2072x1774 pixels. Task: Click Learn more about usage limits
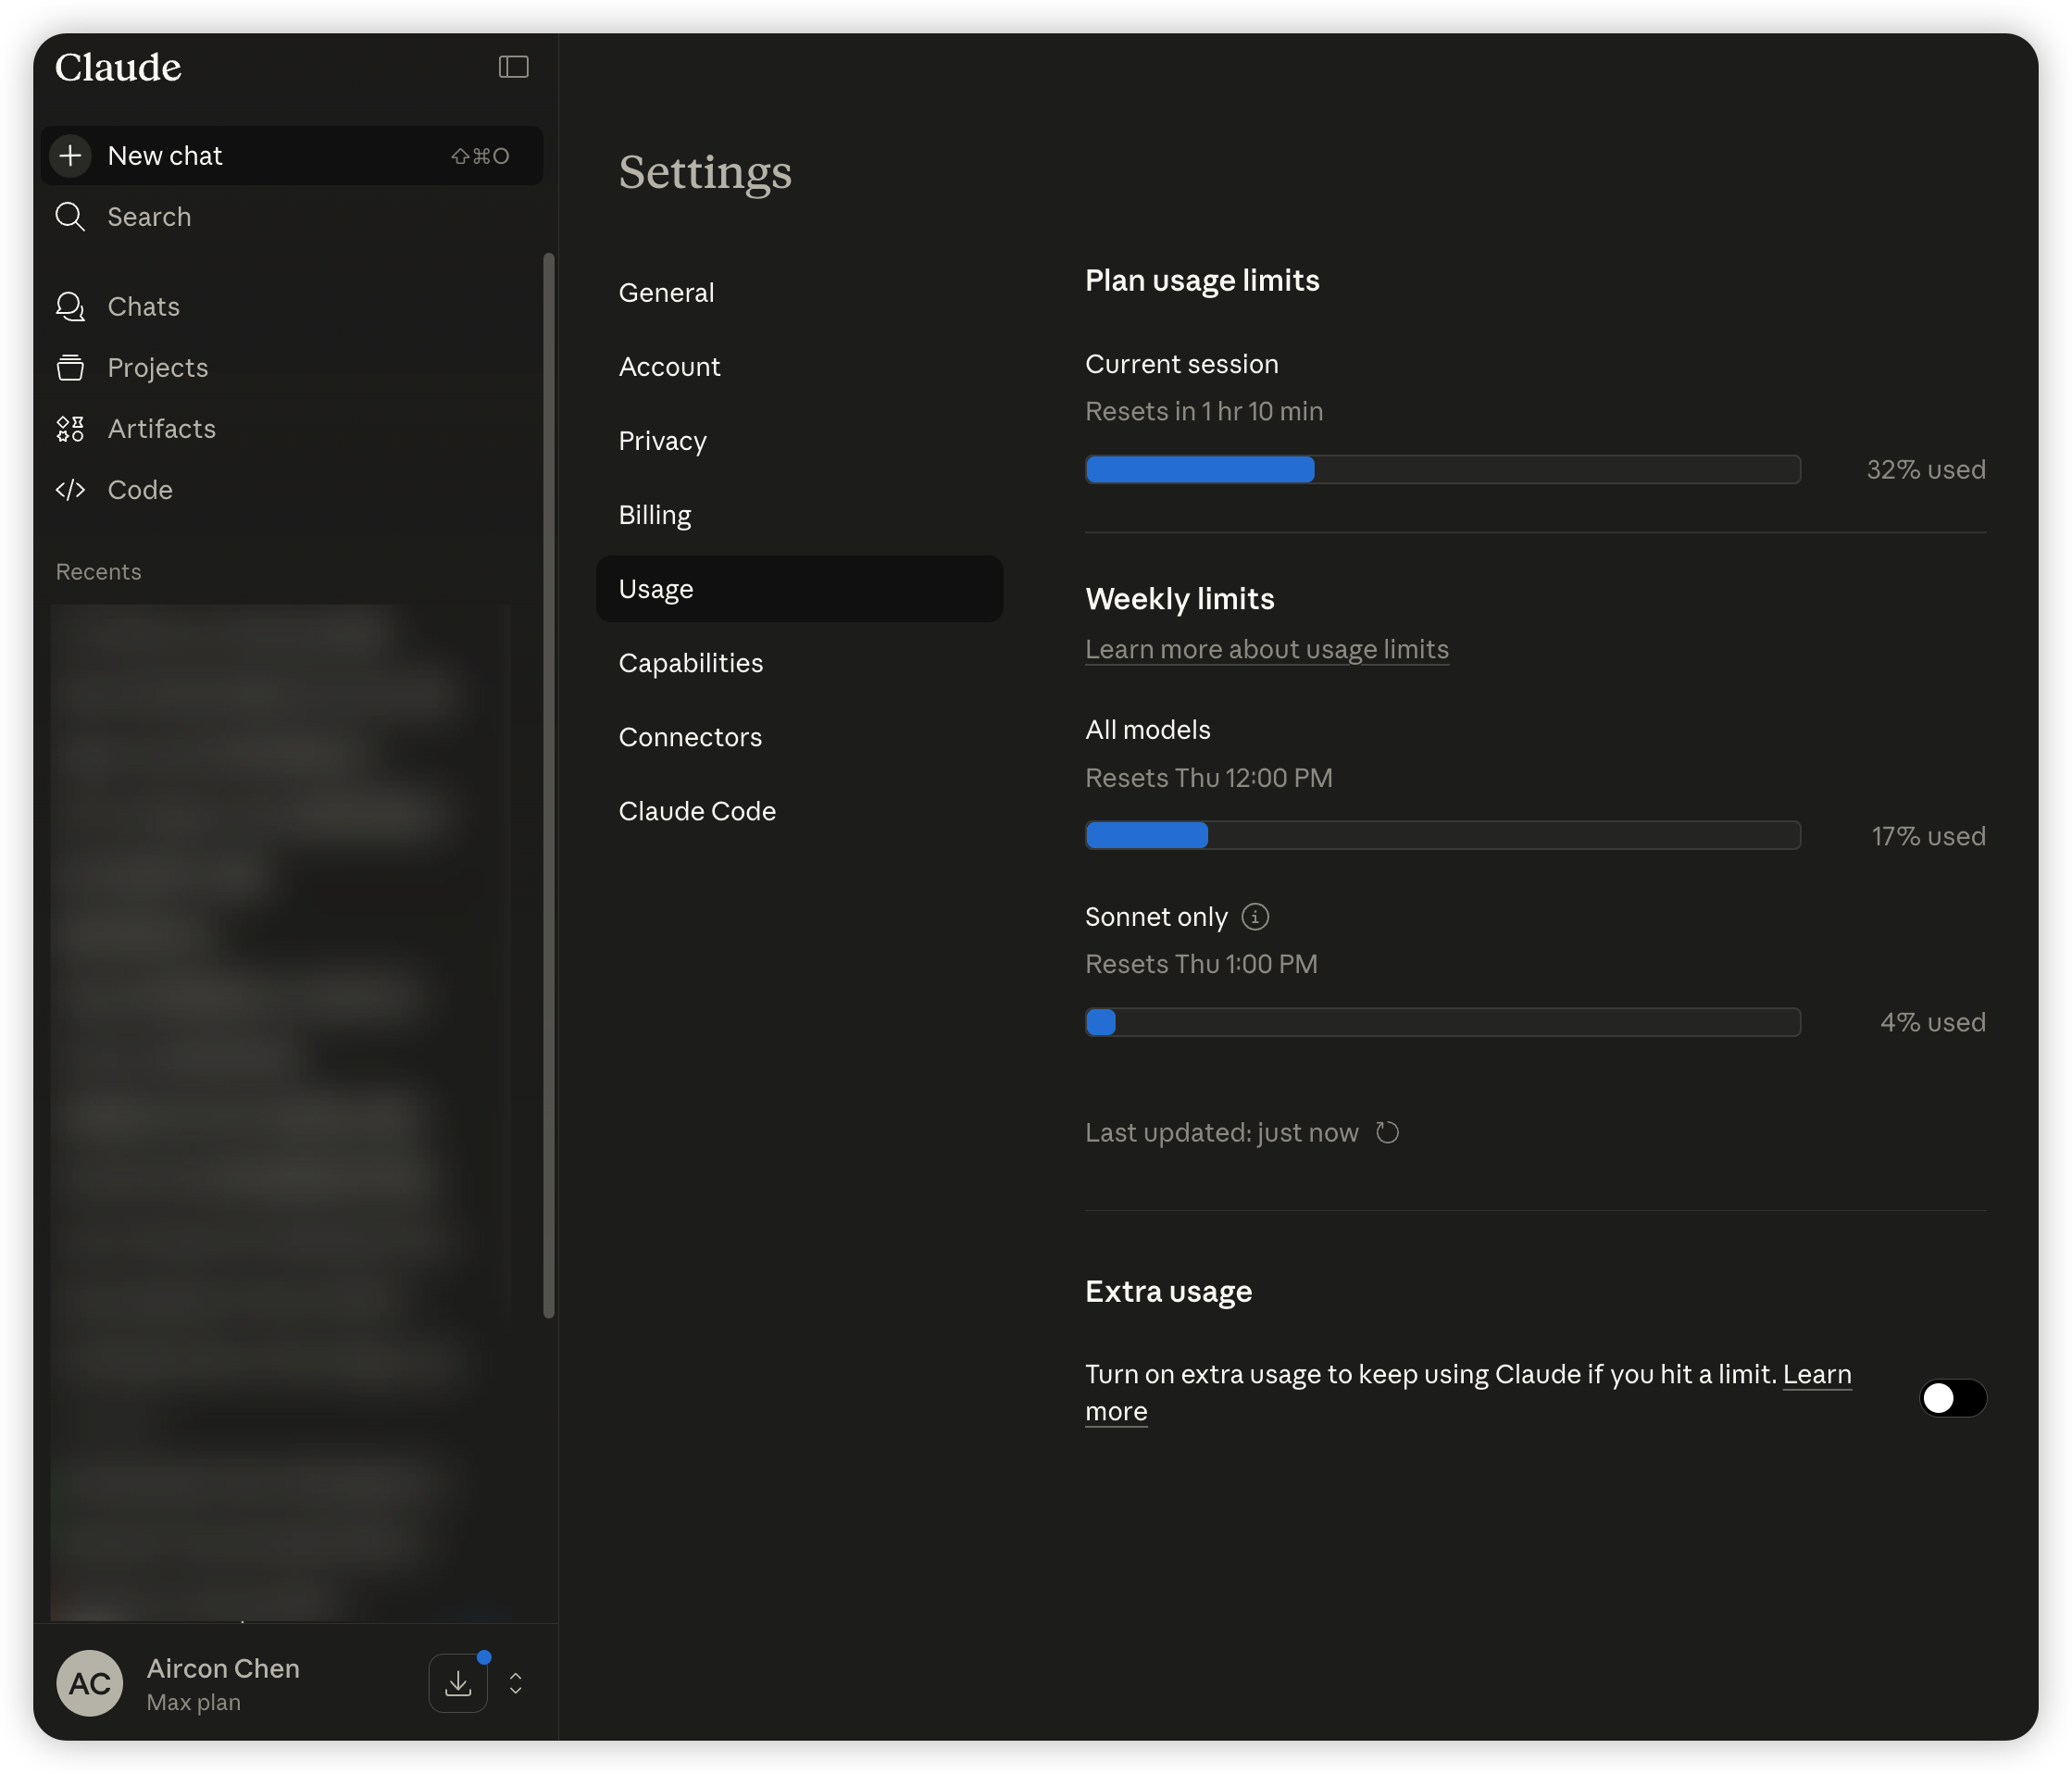coord(1266,649)
